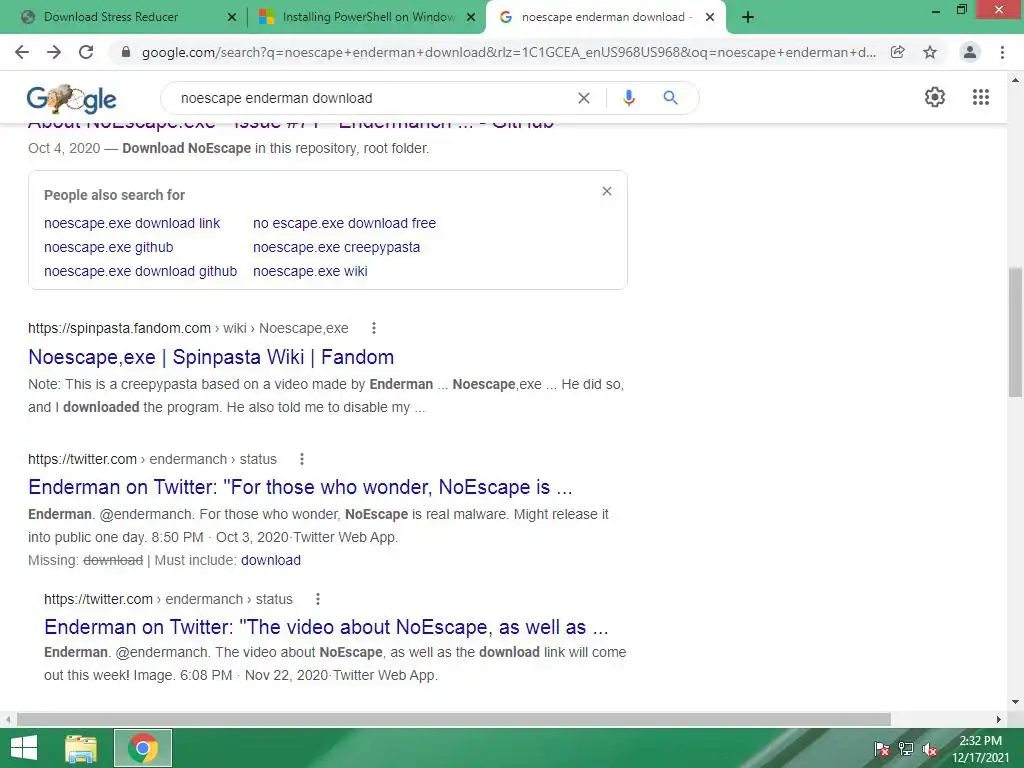Image resolution: width=1024 pixels, height=768 pixels.
Task: Switch to the Download Stress Reducer tab
Action: point(124,18)
